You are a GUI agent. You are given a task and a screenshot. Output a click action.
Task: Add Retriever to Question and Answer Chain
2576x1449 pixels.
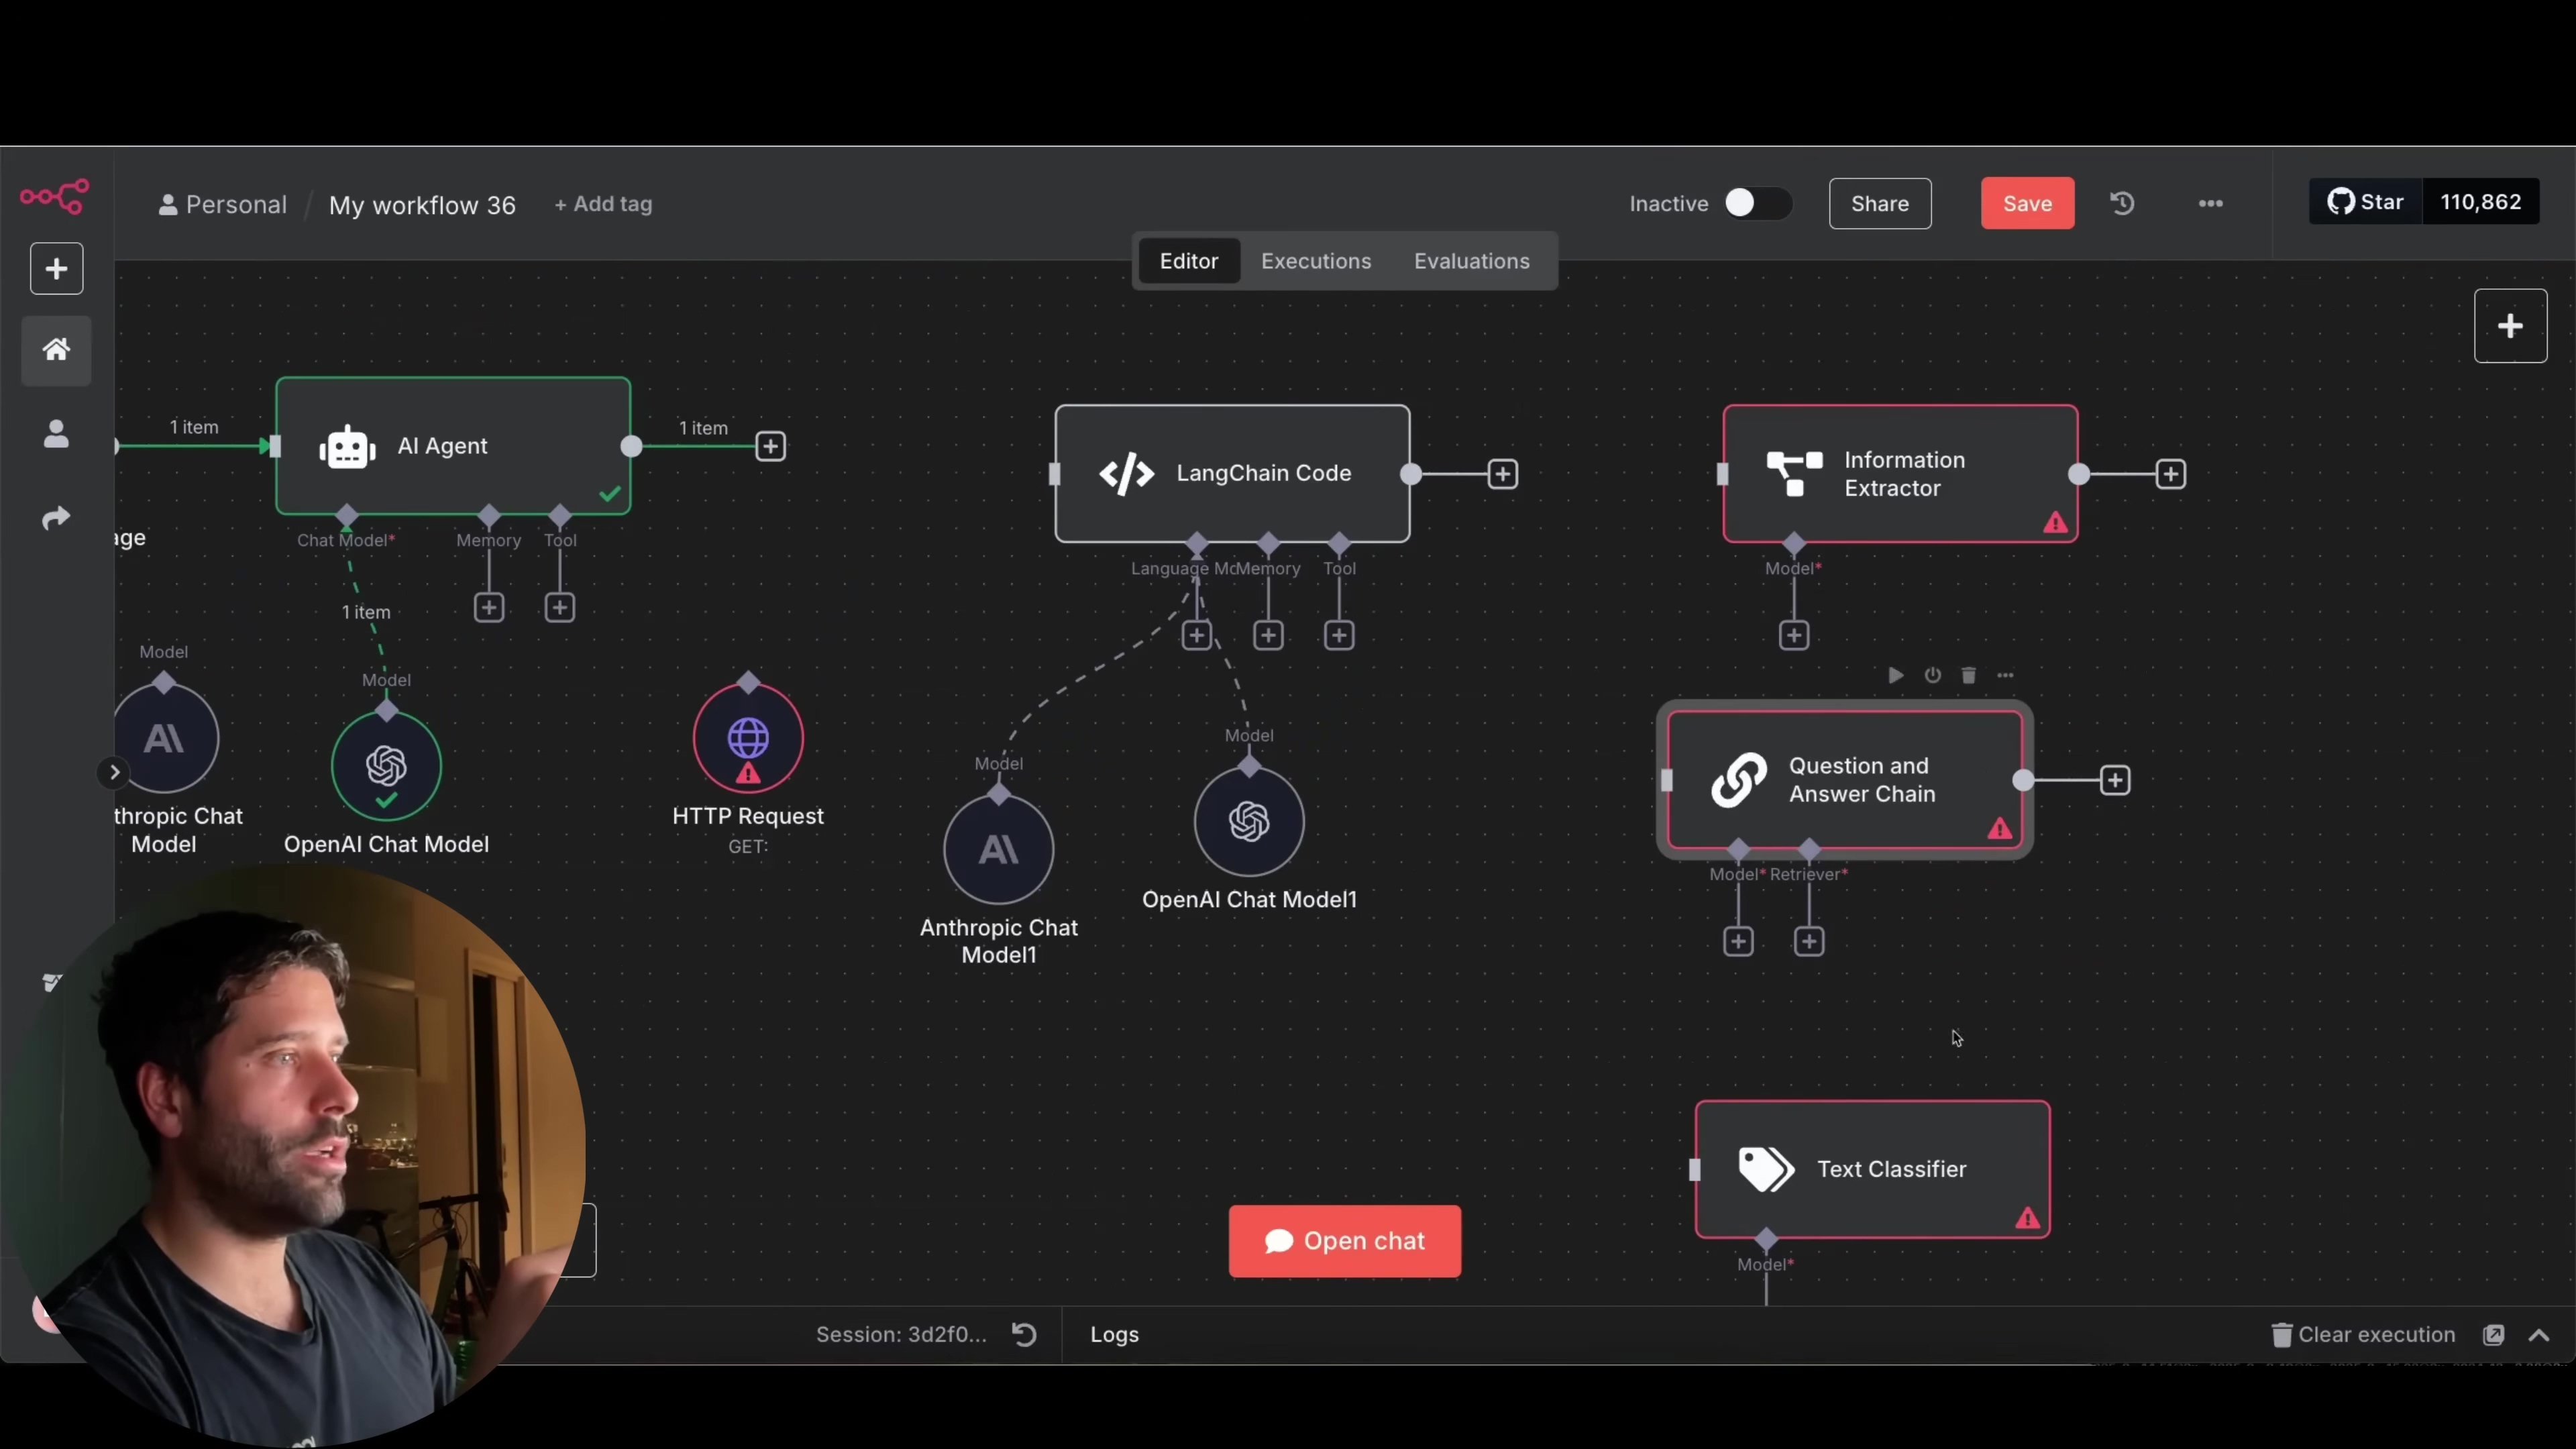[x=1809, y=941]
